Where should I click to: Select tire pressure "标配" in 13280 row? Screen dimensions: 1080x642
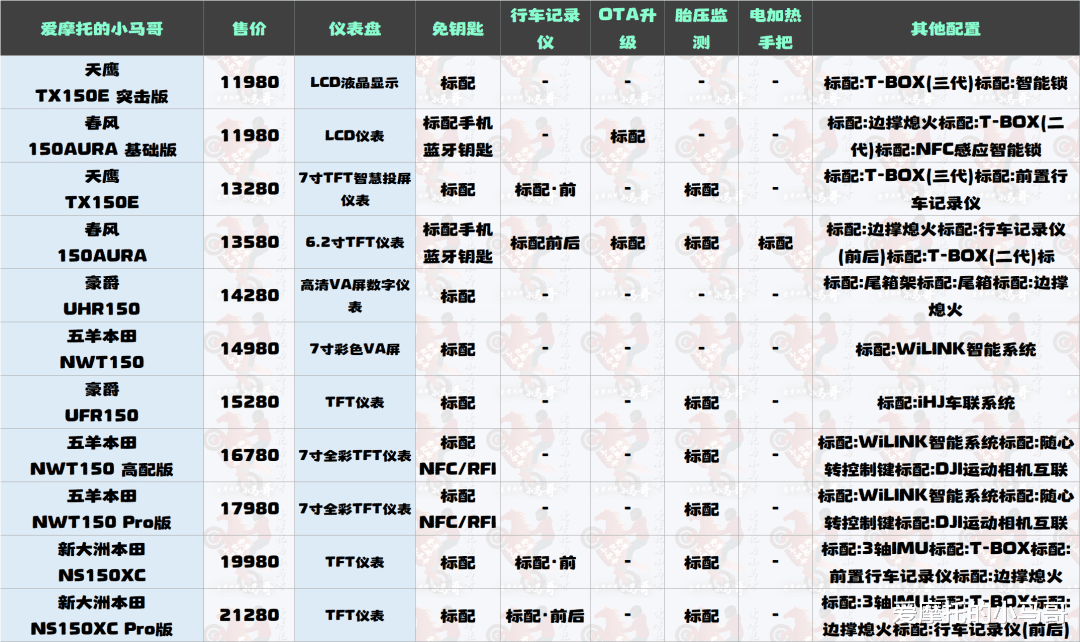(701, 189)
